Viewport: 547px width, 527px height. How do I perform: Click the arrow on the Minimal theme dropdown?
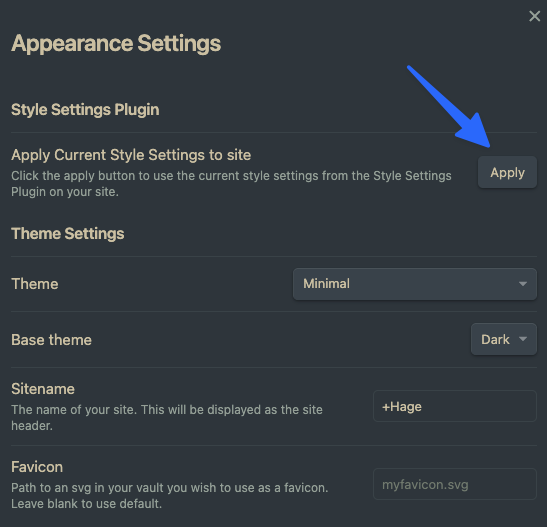523,284
